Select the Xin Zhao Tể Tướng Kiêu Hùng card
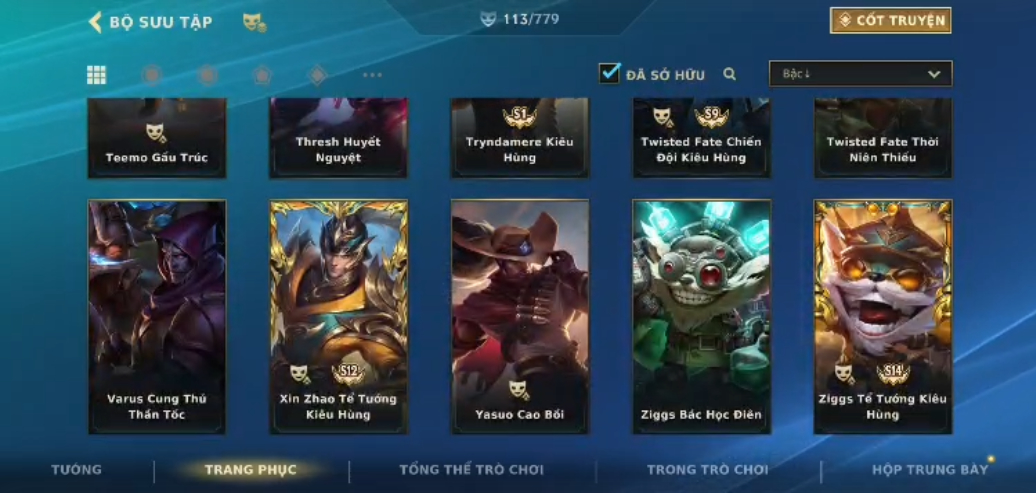1036x493 pixels. pos(338,317)
